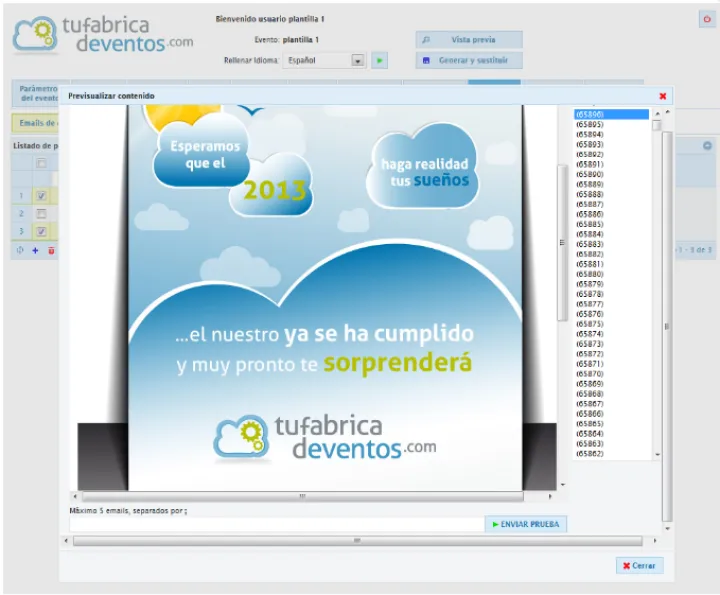Click the preview scroll left arrow
Viewport: 720px width, 595px height.
[75, 496]
